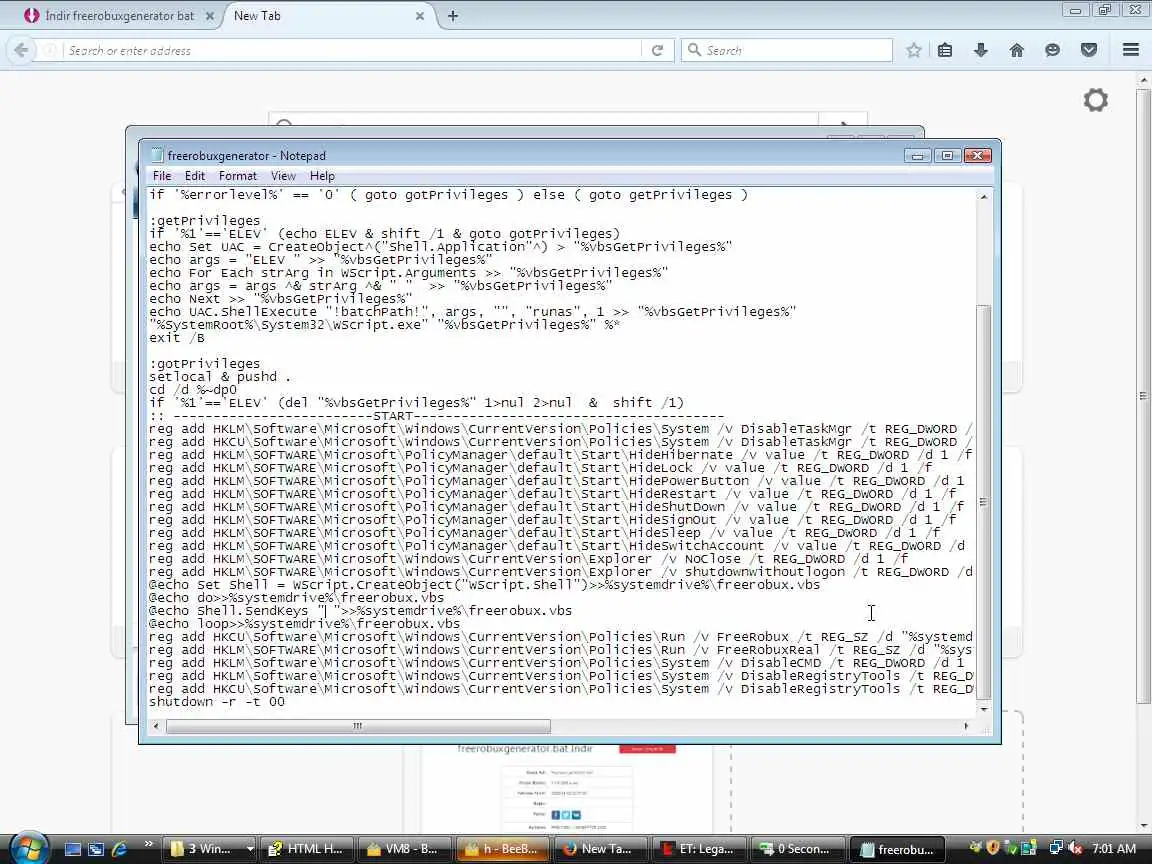The image size is (1152, 864).
Task: Click the ':getPrivileges' label line
Action: (204, 220)
